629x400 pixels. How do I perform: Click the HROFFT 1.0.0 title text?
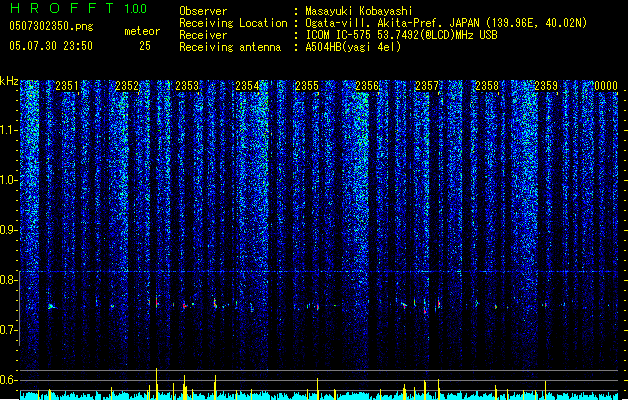click(78, 8)
